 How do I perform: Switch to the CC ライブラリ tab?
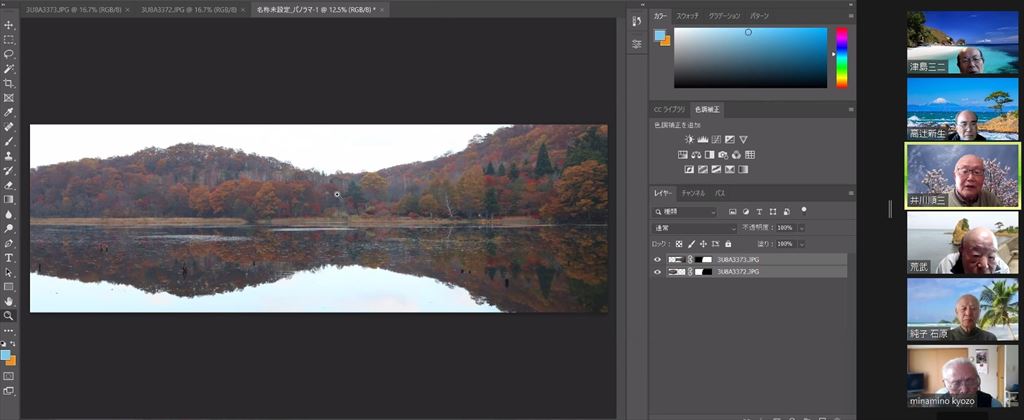(670, 109)
